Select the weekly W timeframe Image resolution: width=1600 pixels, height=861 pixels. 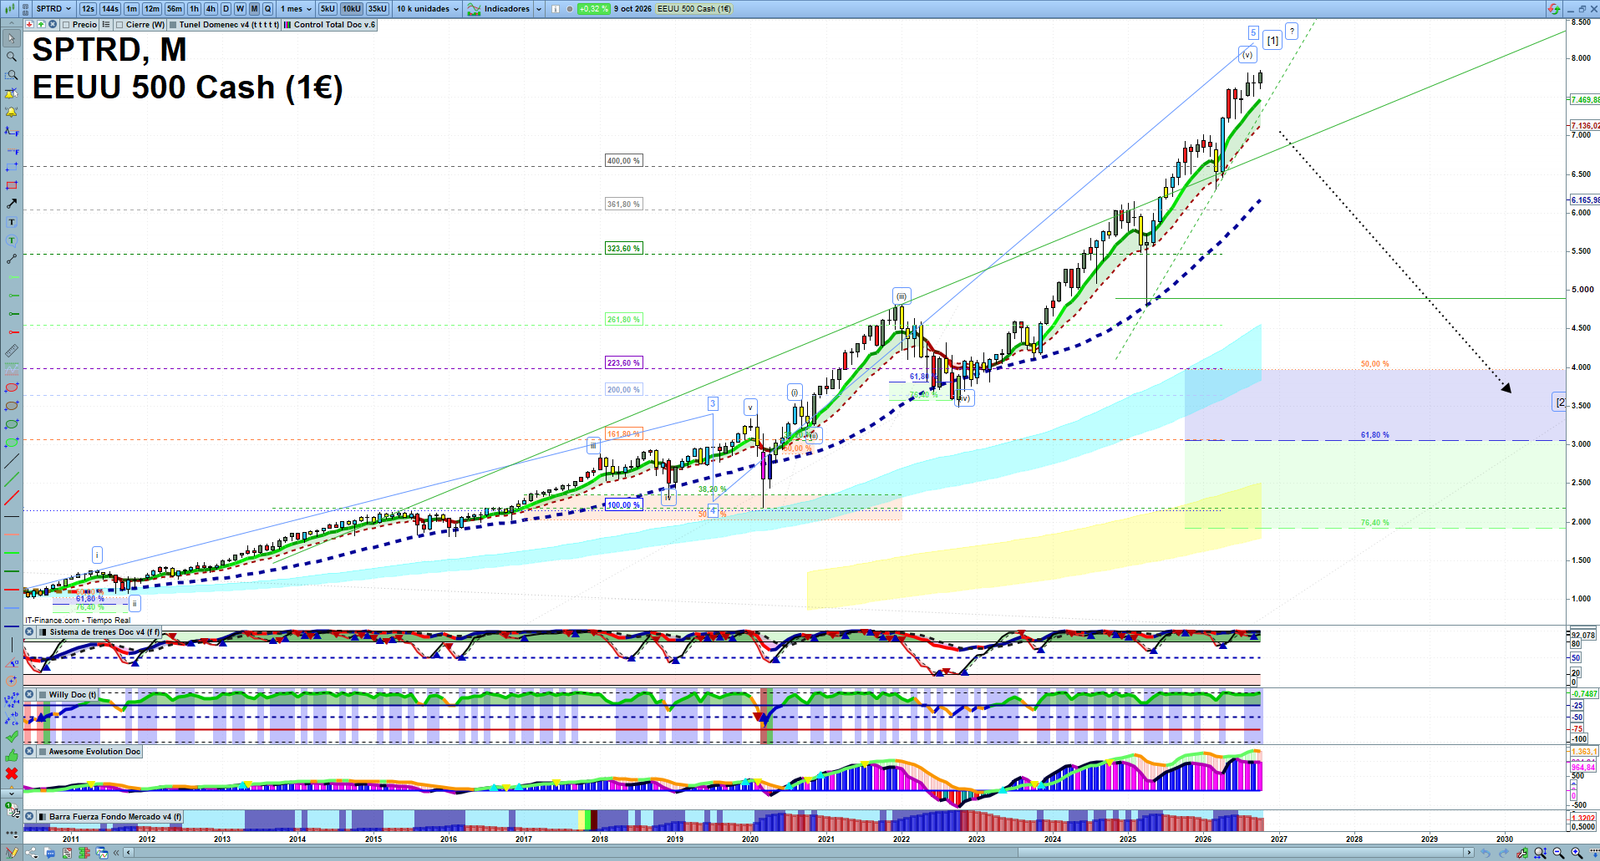tap(240, 9)
